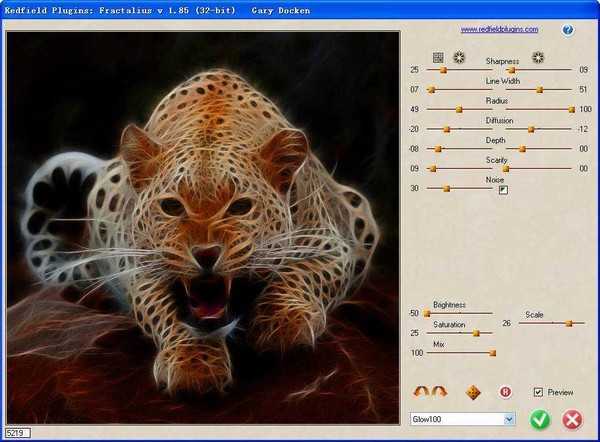Click the blue help question mark icon
Screen dimensions: 600x442
[568, 30]
